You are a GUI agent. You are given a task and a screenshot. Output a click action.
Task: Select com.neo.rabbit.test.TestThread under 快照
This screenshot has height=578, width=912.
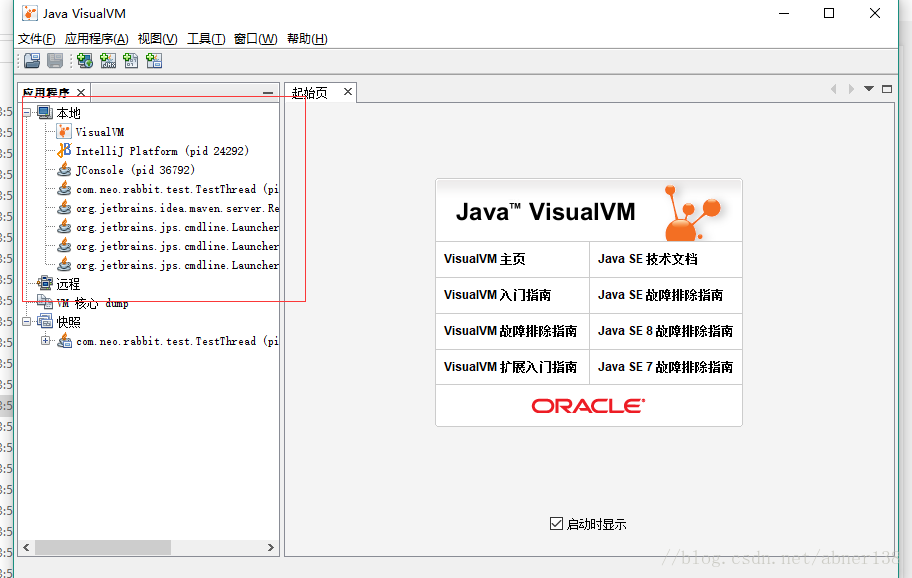point(177,341)
